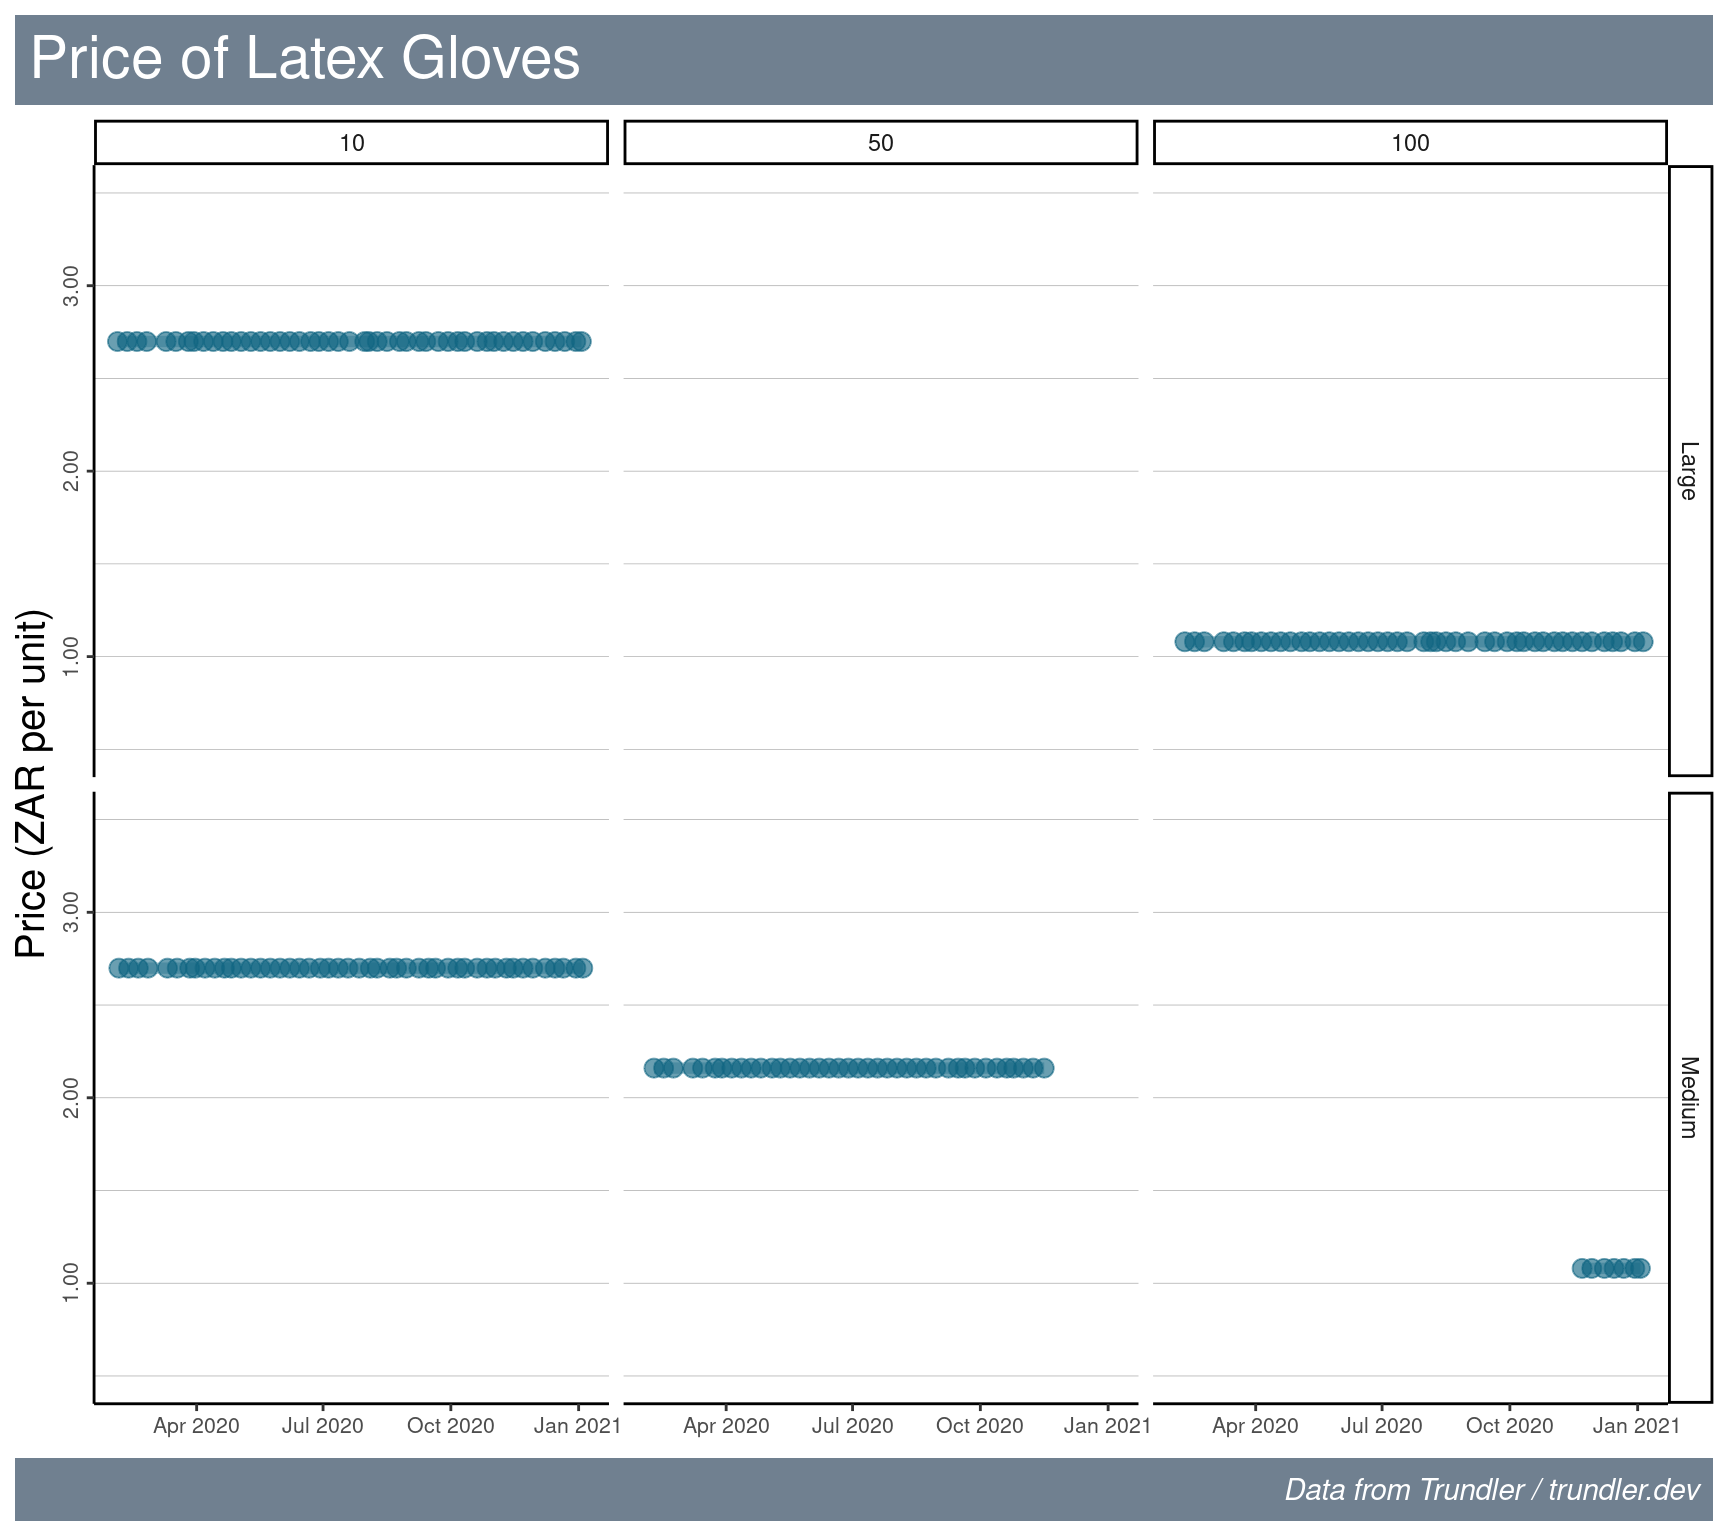Click 'Oct 2020' on the 100-pack x-axis
This screenshot has width=1728, height=1536.
[x=1509, y=1426]
